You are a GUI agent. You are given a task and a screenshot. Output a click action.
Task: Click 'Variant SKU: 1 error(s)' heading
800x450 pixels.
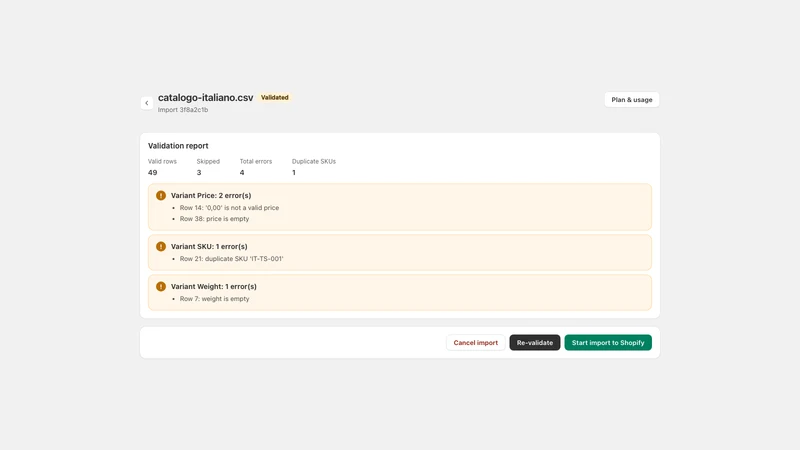tap(209, 246)
